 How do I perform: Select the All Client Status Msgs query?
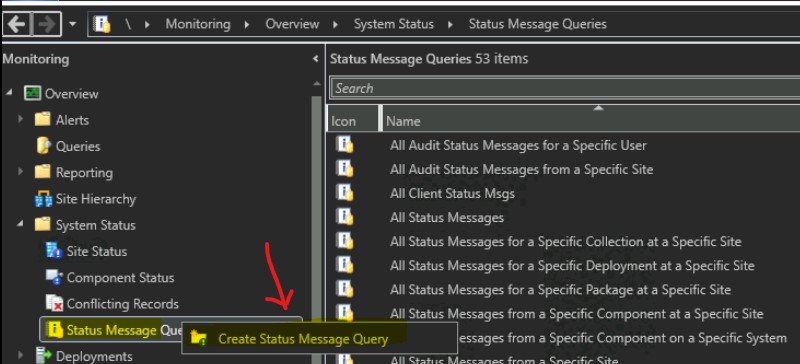(x=452, y=193)
